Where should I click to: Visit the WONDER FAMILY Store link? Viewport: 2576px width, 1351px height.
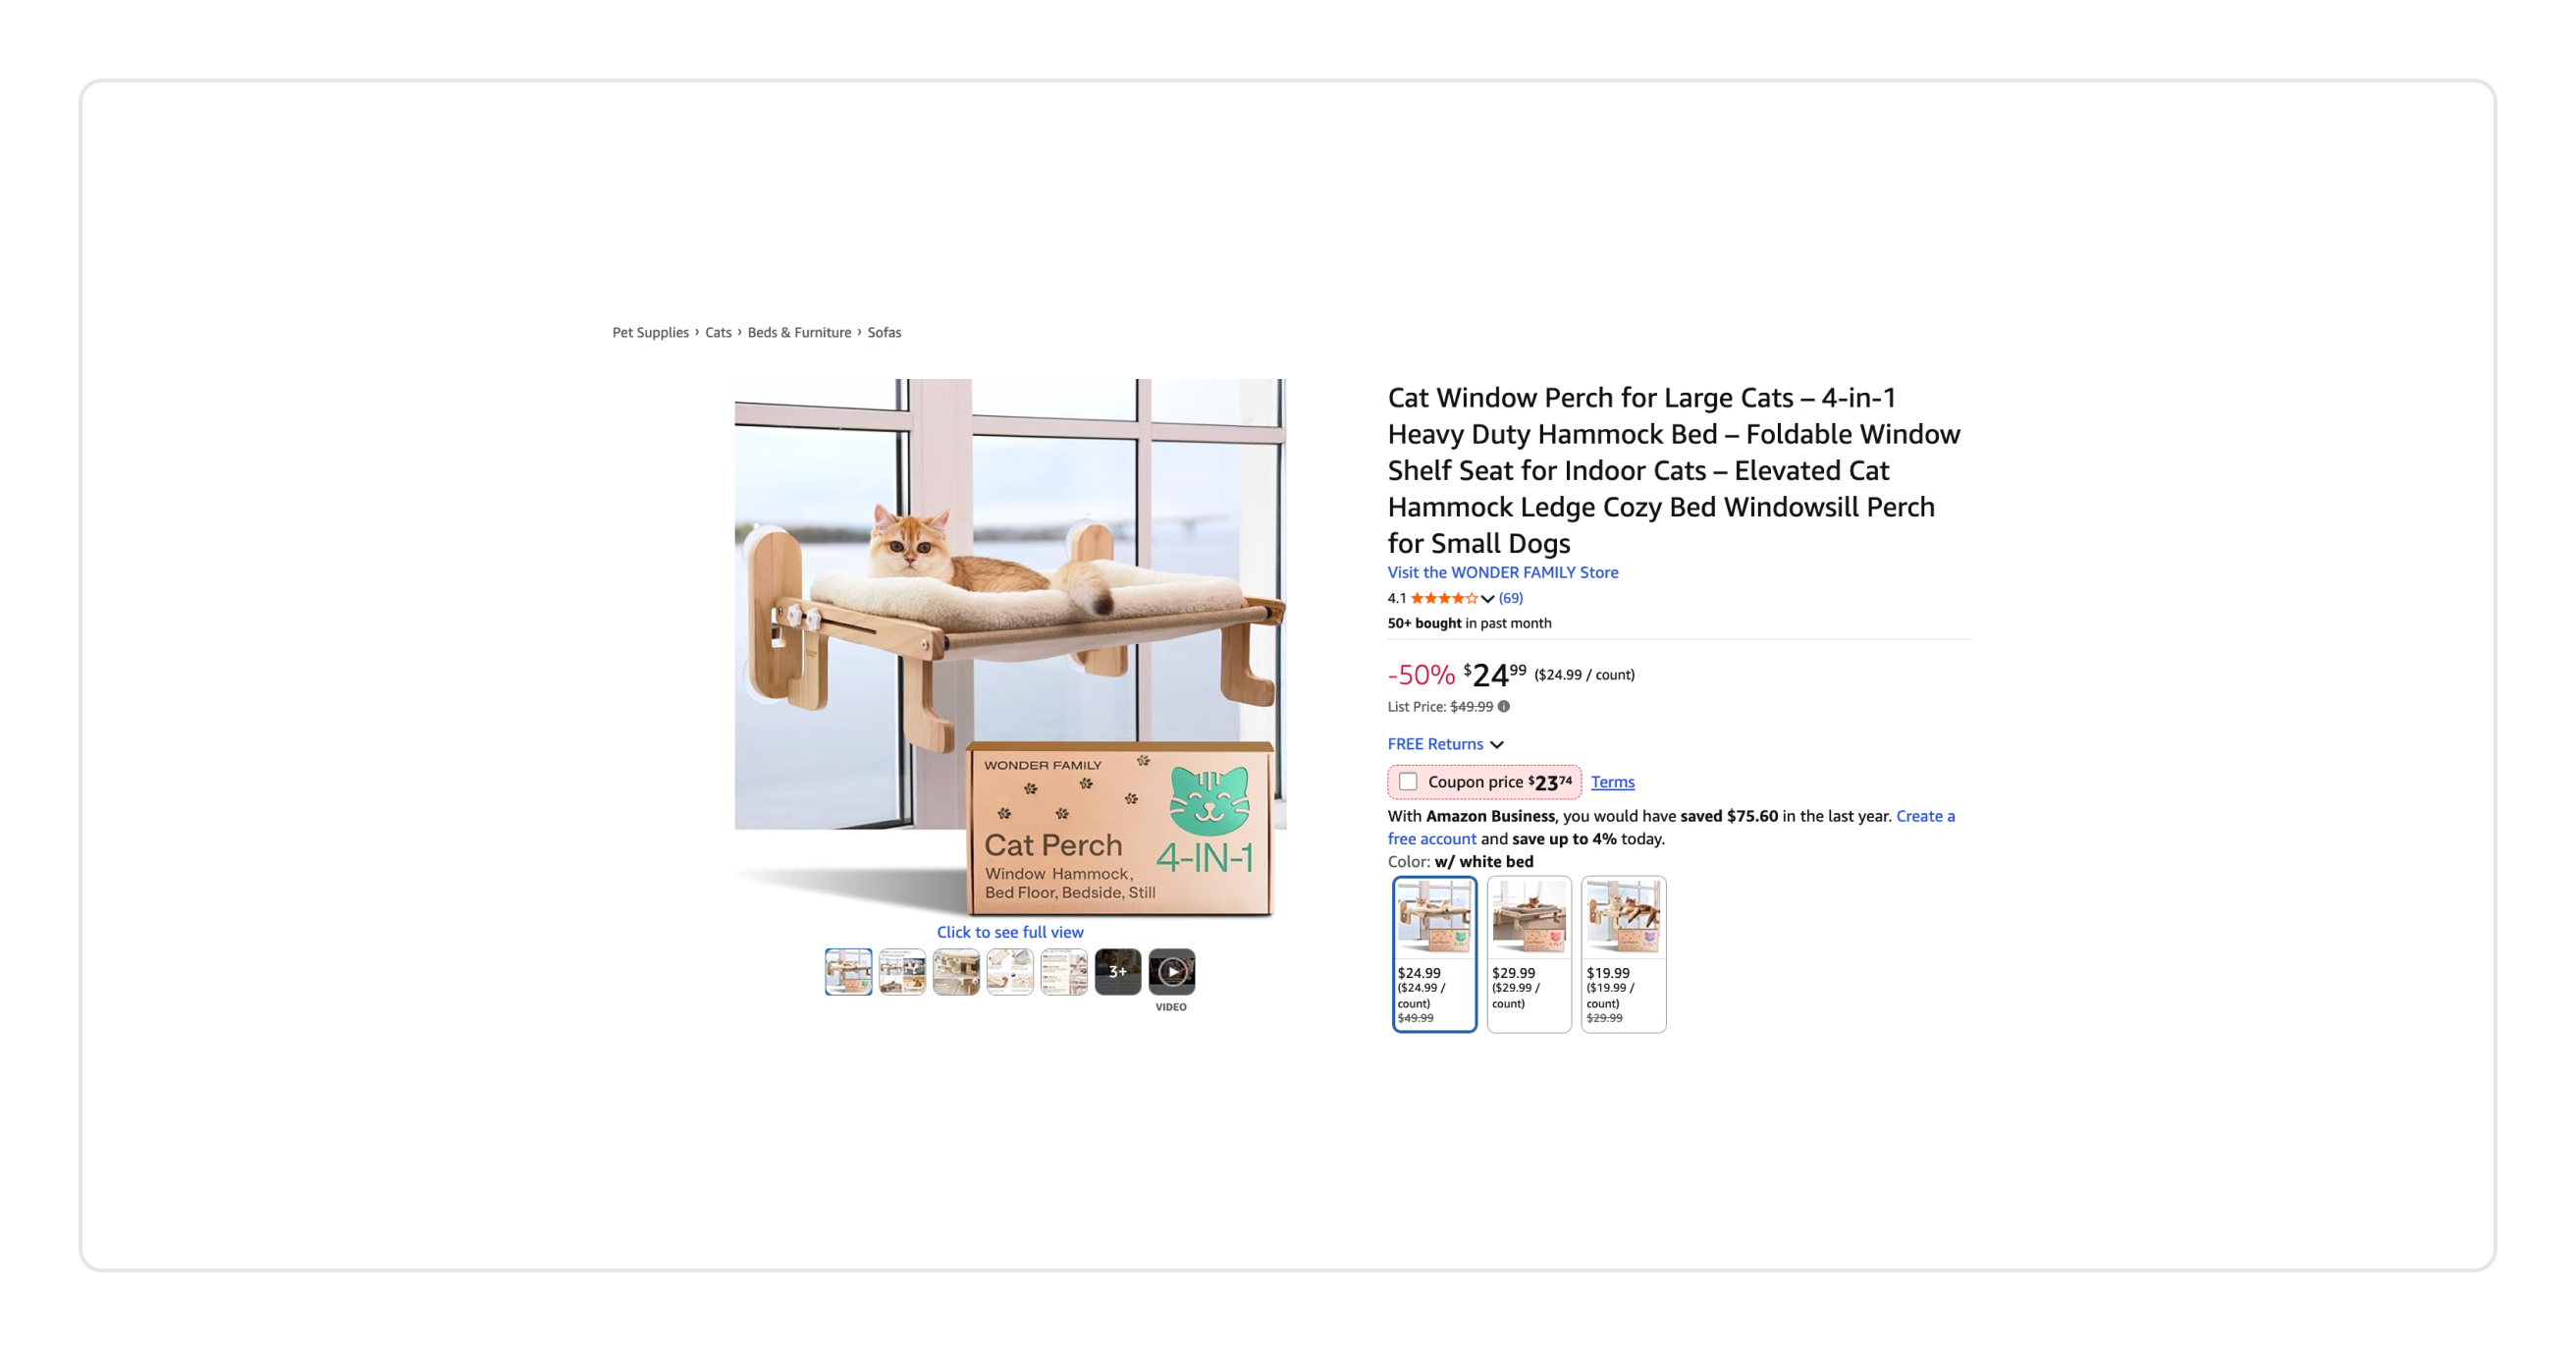(1502, 572)
